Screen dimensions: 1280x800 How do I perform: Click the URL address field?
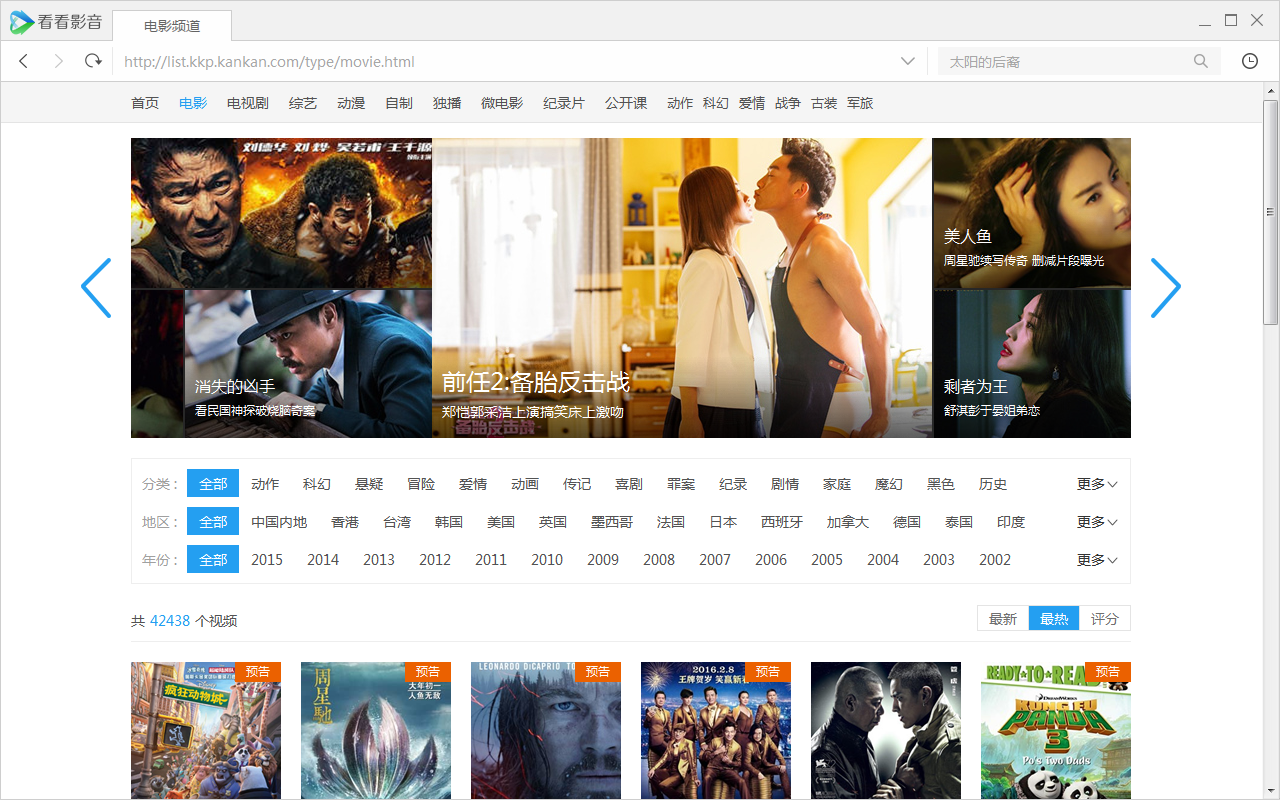click(x=505, y=61)
